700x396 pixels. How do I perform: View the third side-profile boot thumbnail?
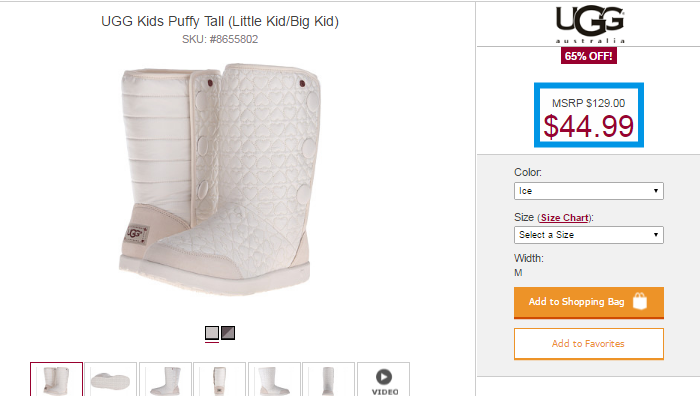[x=165, y=379]
